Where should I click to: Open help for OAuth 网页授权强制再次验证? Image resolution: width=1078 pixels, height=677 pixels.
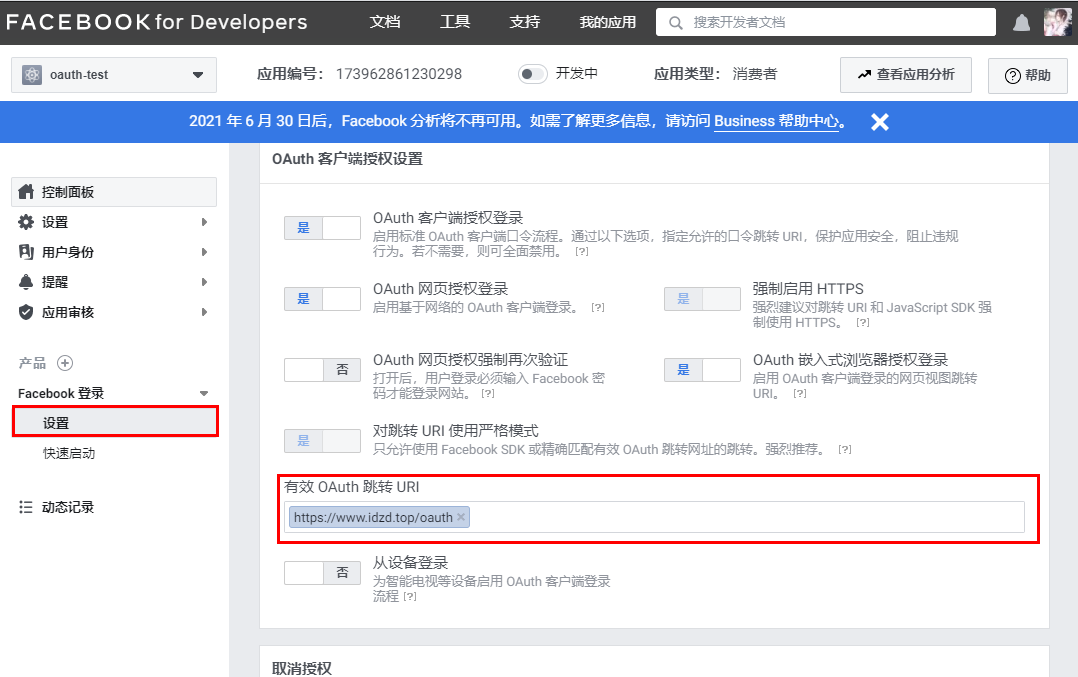(x=487, y=394)
